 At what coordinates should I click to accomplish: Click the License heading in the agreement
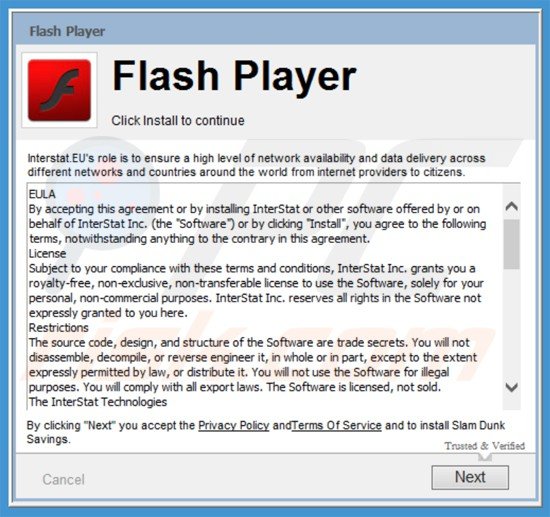click(x=47, y=254)
